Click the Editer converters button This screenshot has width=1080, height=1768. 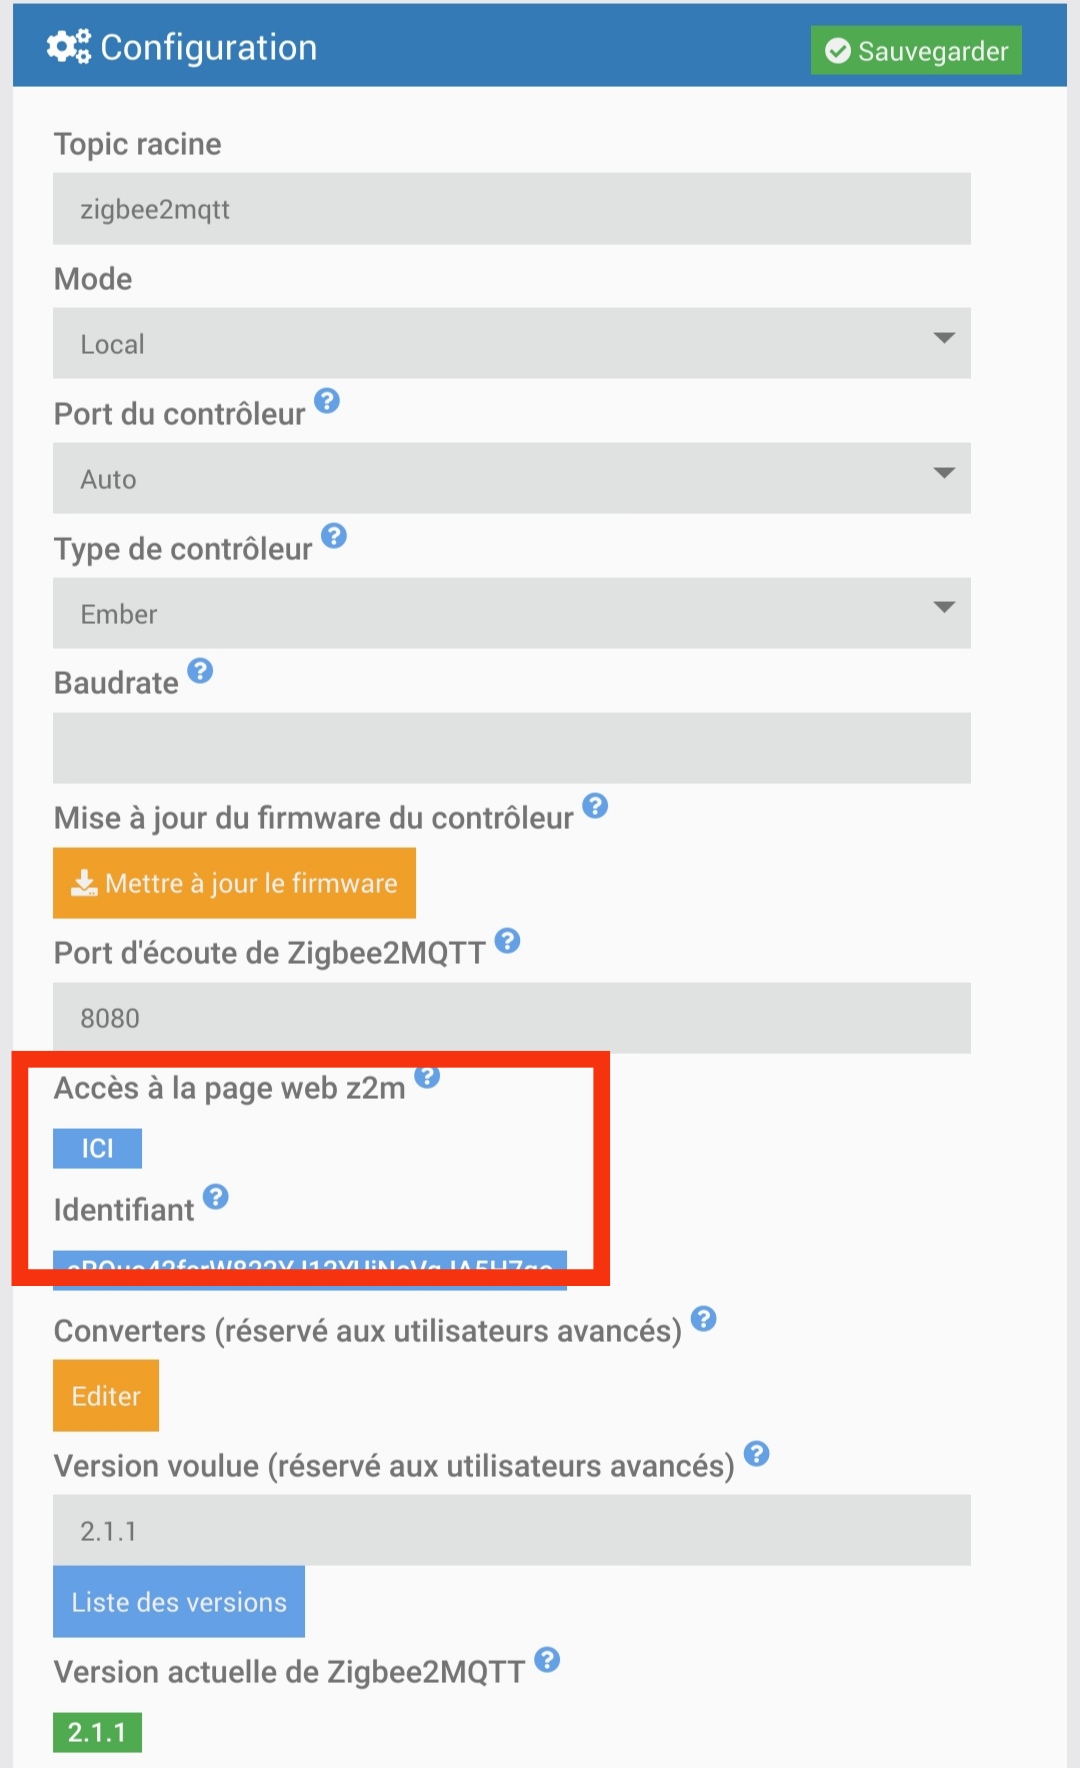pos(106,1396)
